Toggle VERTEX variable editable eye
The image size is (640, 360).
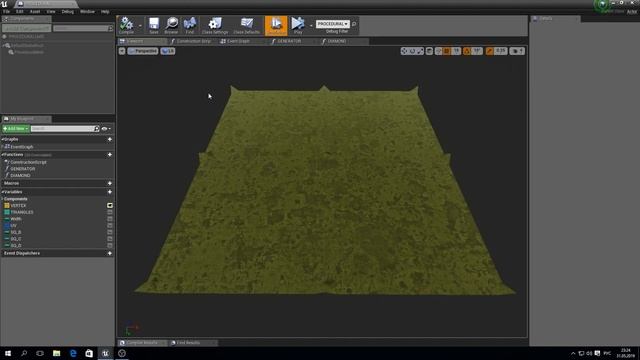tap(110, 205)
